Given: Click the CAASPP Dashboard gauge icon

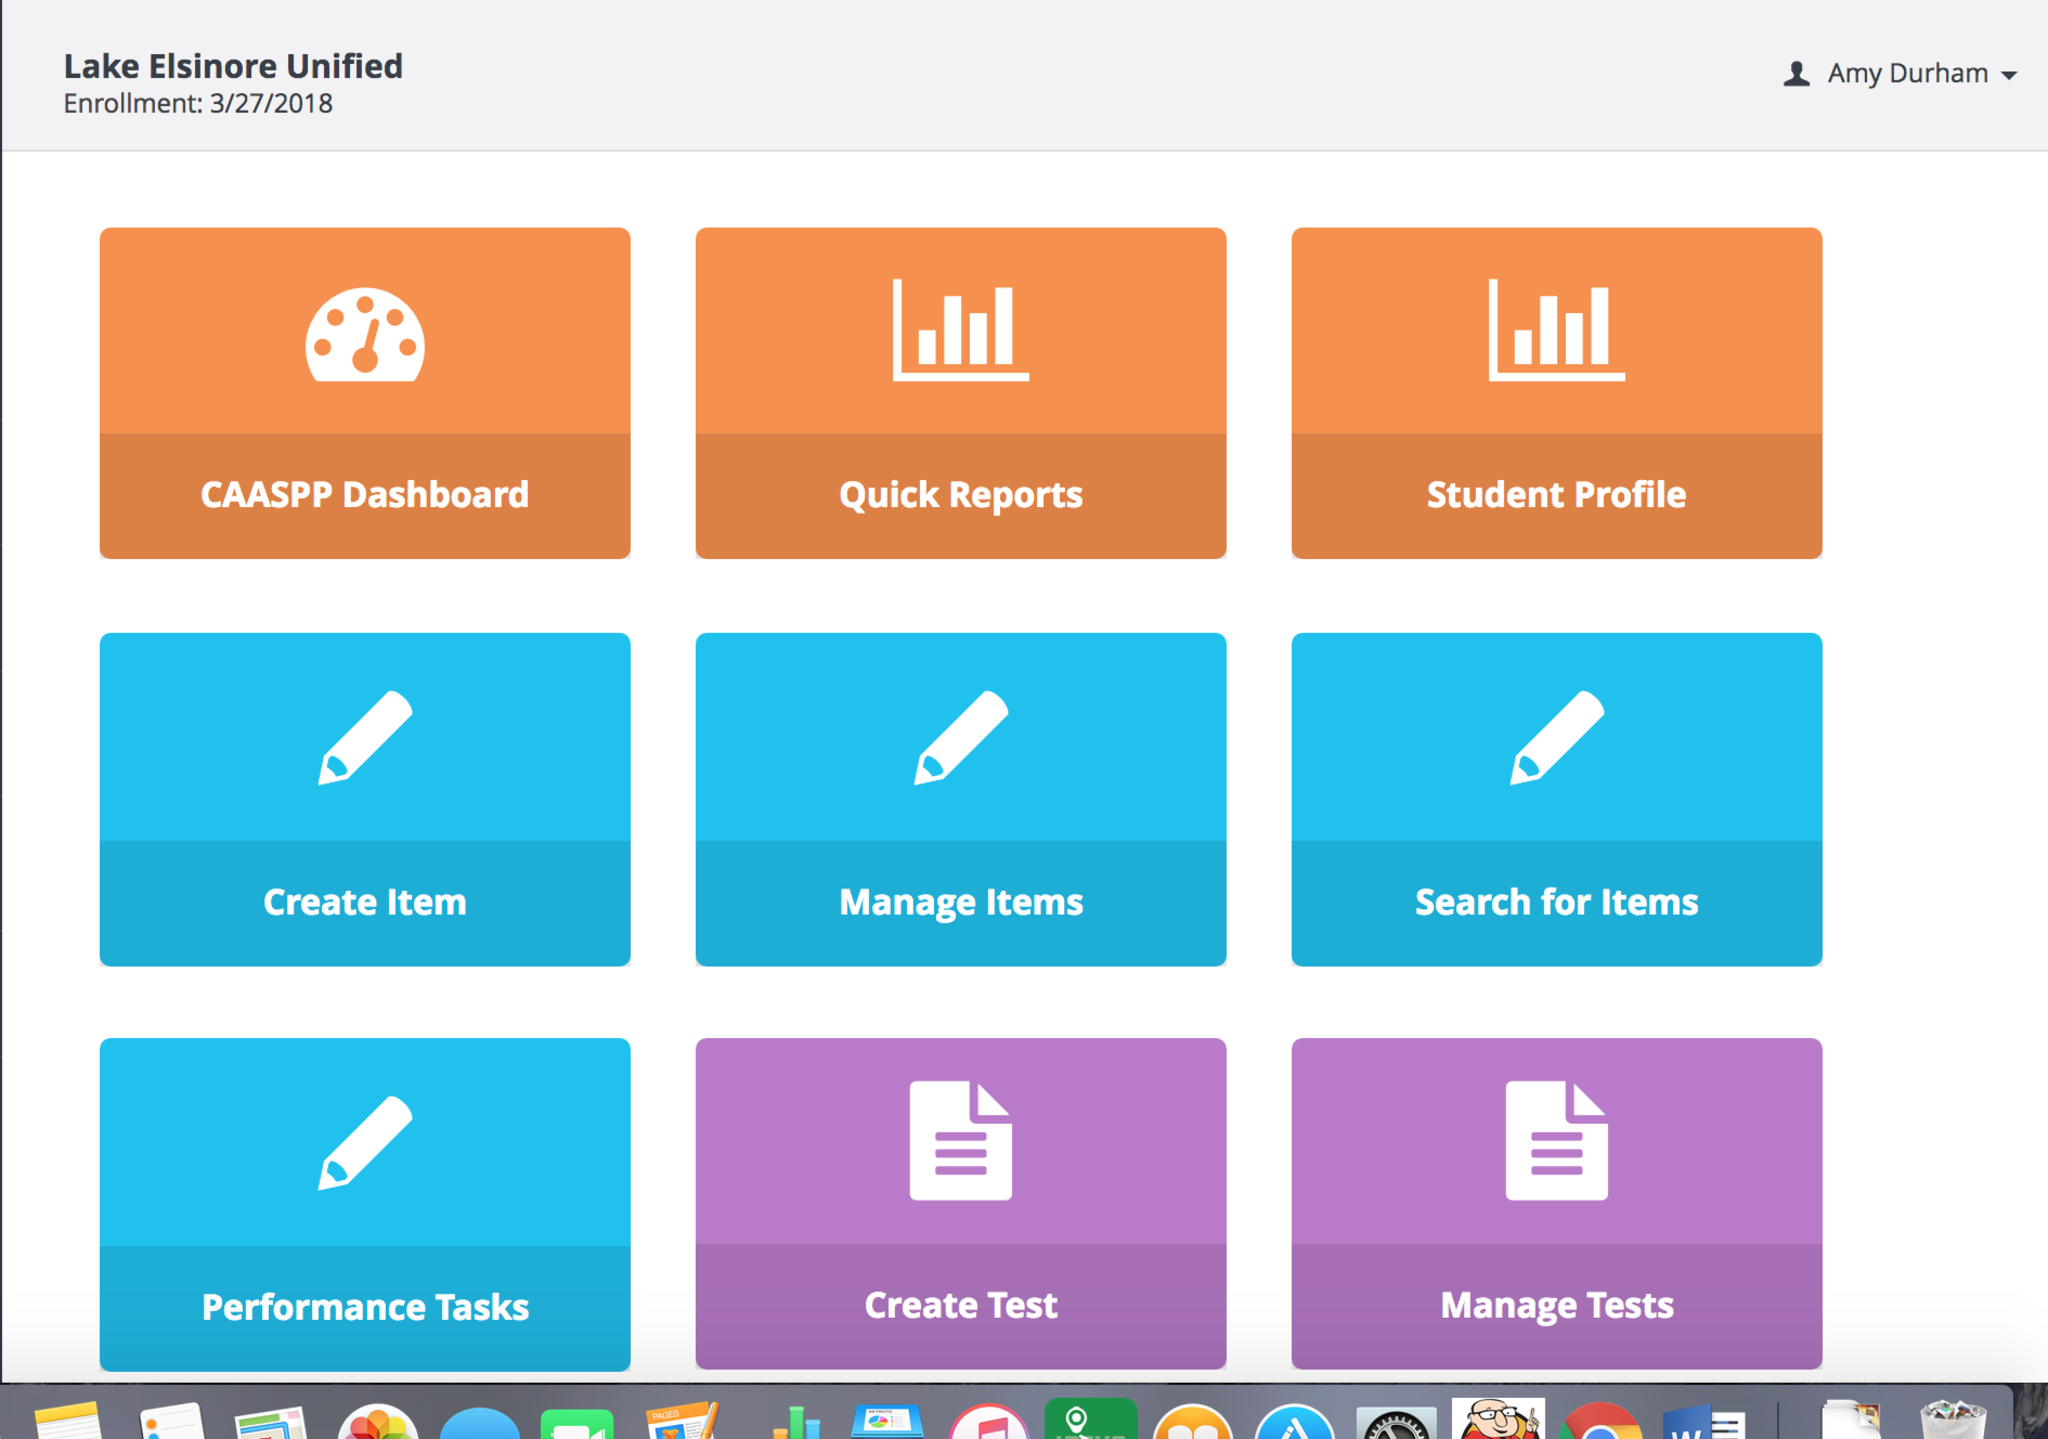Looking at the screenshot, I should 365,336.
